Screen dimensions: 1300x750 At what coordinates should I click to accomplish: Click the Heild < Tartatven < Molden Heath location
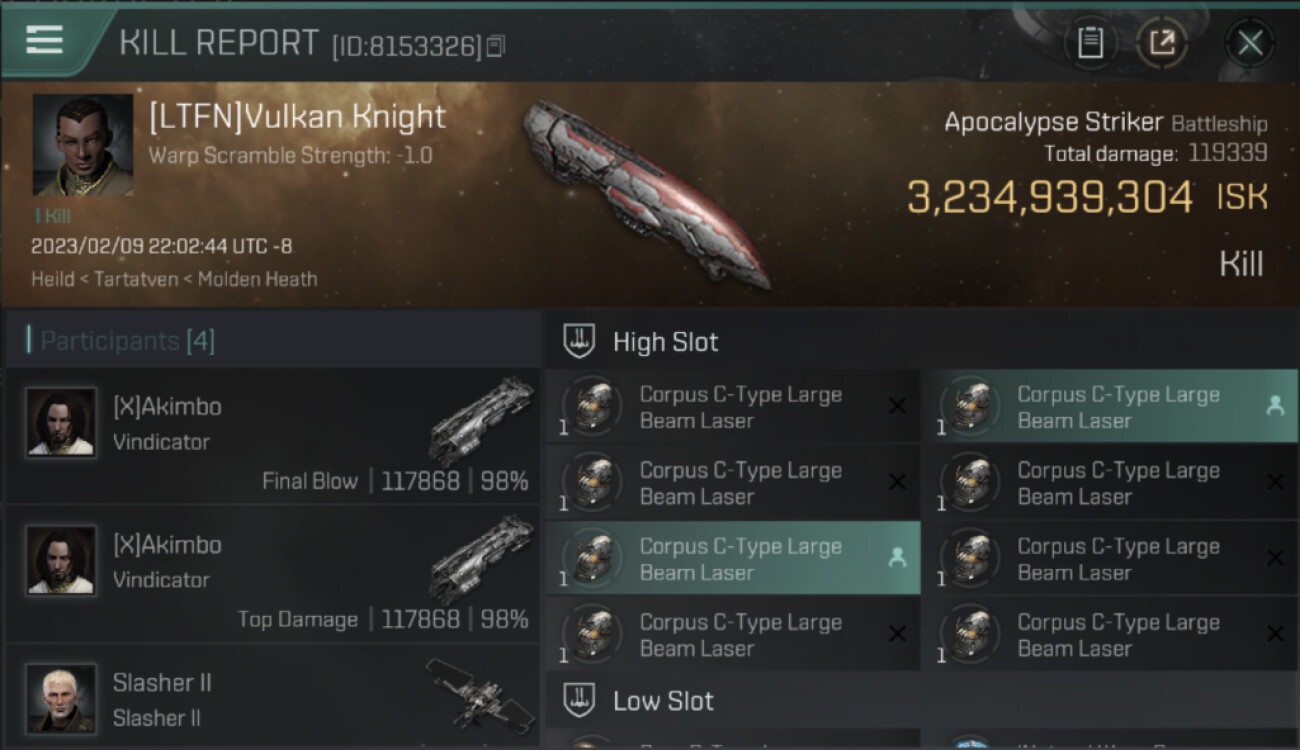point(174,279)
